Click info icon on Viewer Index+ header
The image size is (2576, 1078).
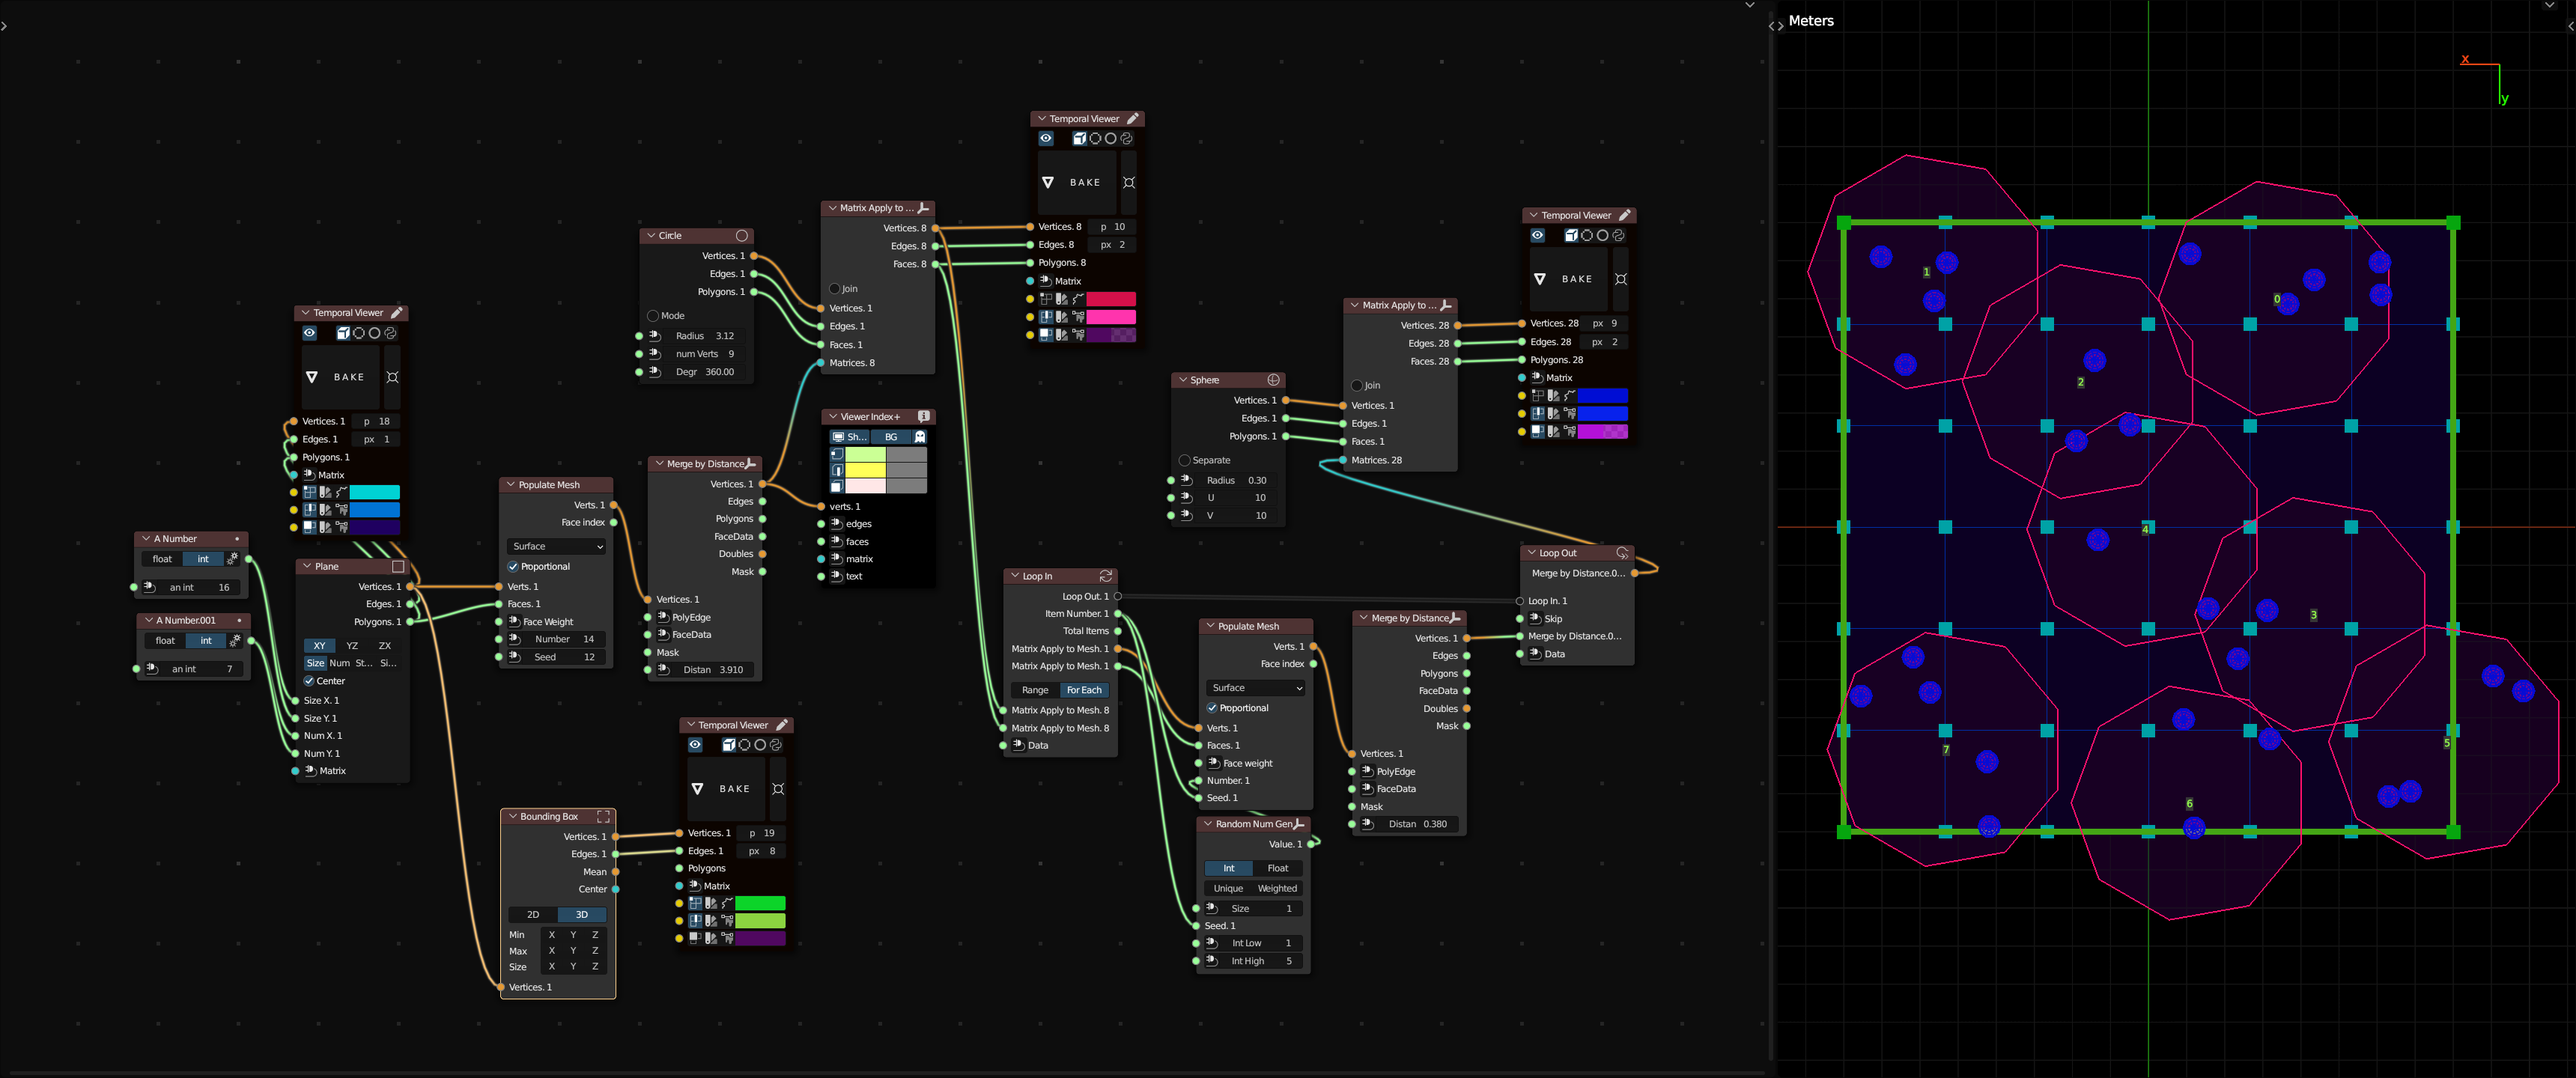pyautogui.click(x=923, y=416)
